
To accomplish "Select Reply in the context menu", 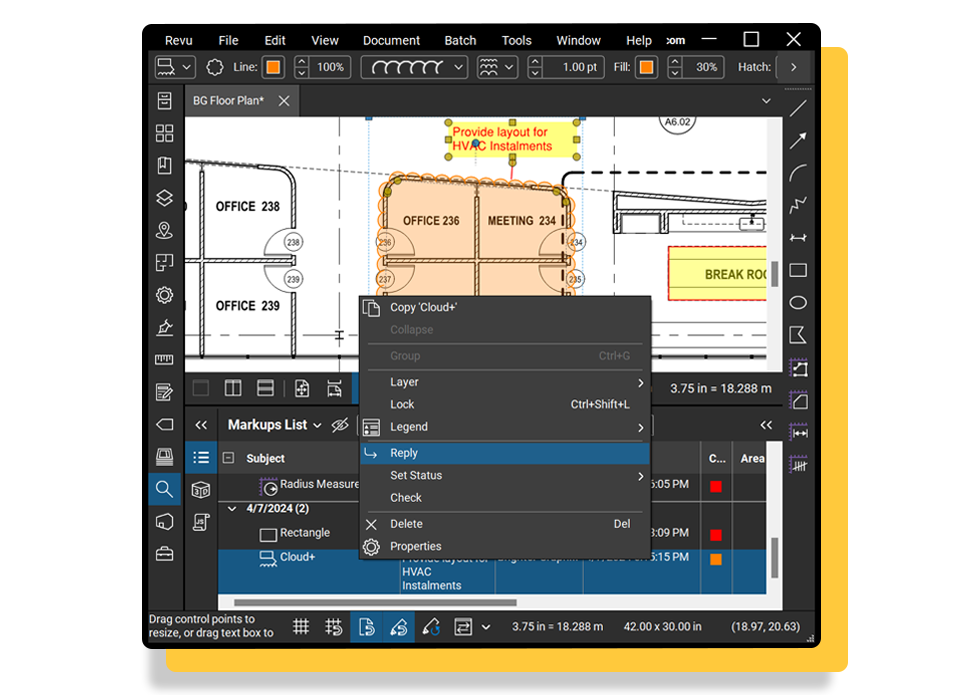I will (x=403, y=452).
